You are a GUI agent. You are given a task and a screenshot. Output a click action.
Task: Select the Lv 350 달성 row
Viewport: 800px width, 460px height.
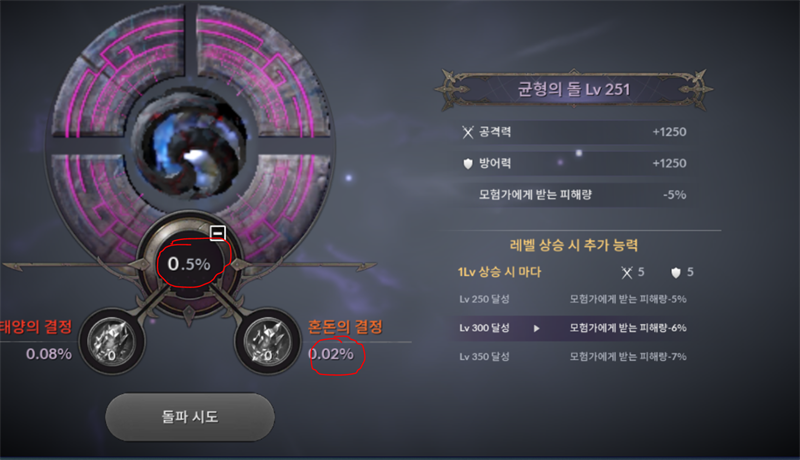[571, 356]
